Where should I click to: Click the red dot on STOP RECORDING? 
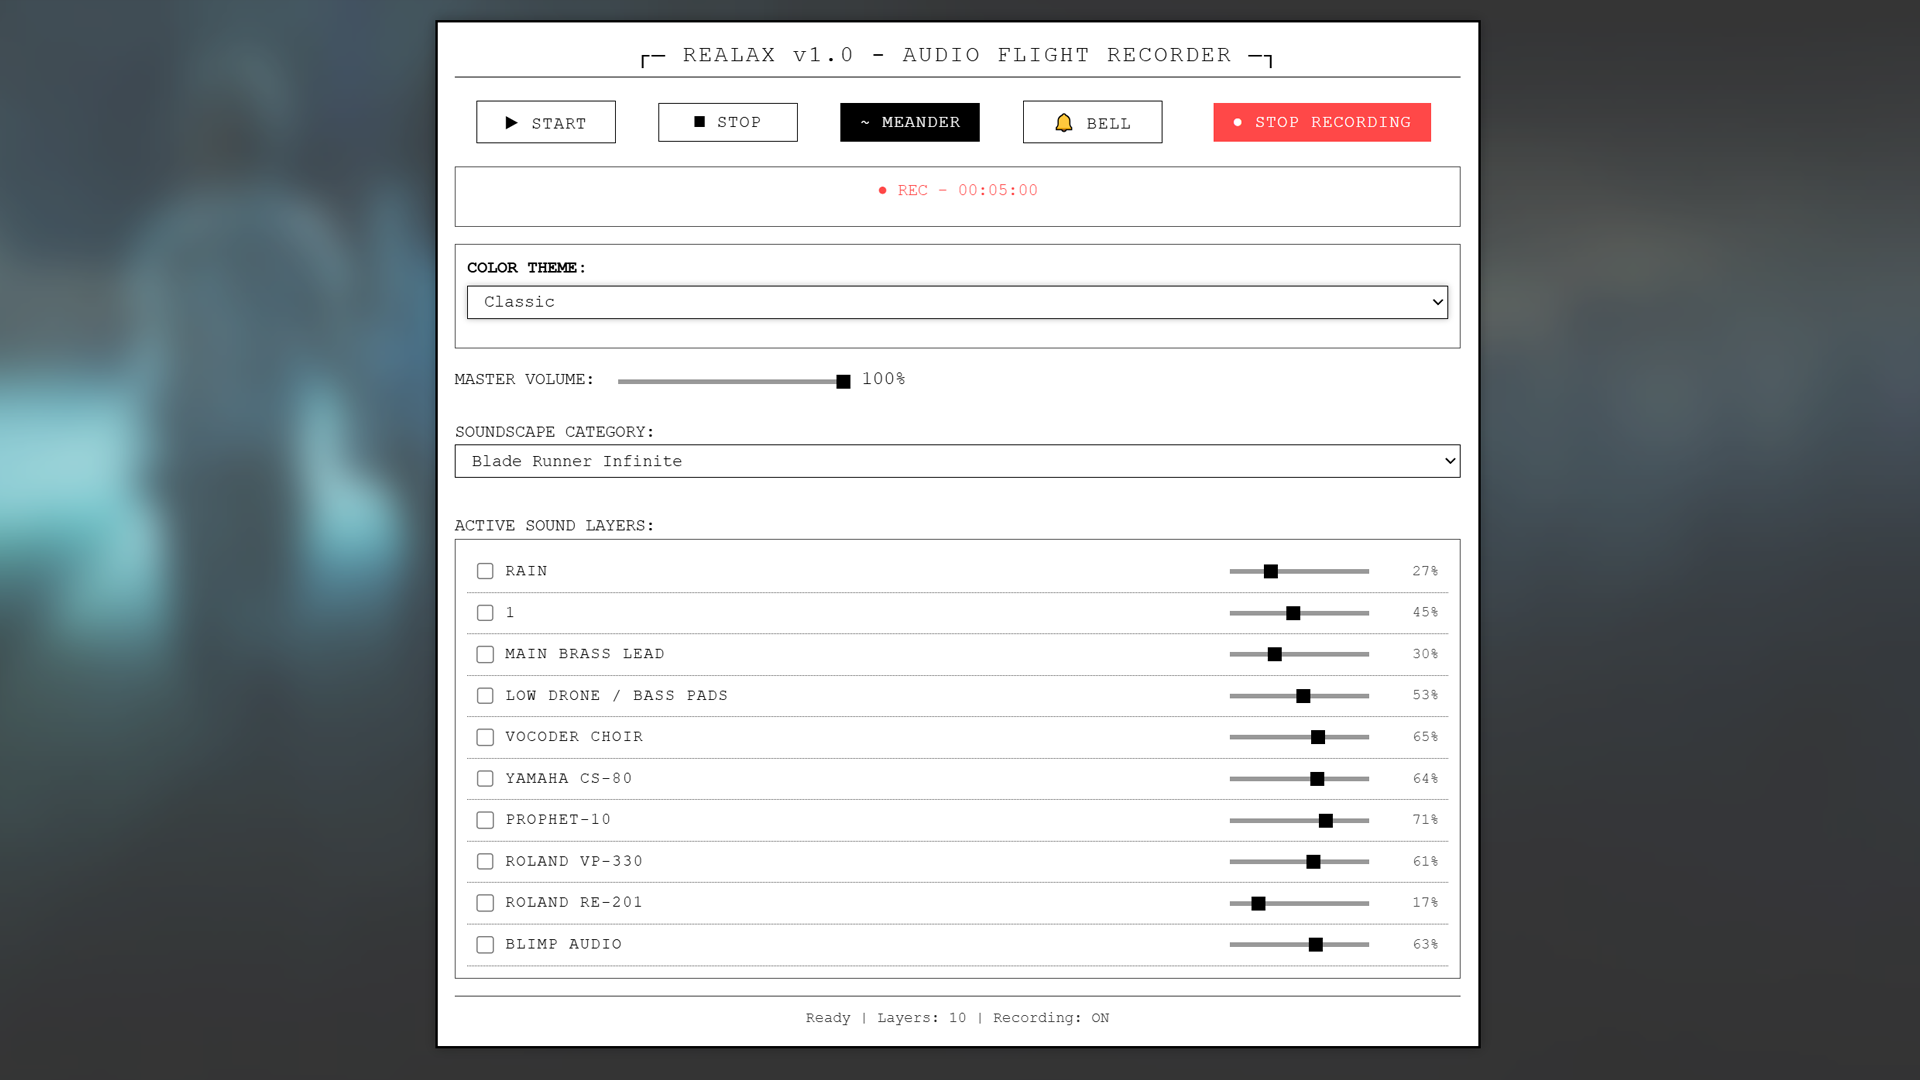point(1238,122)
